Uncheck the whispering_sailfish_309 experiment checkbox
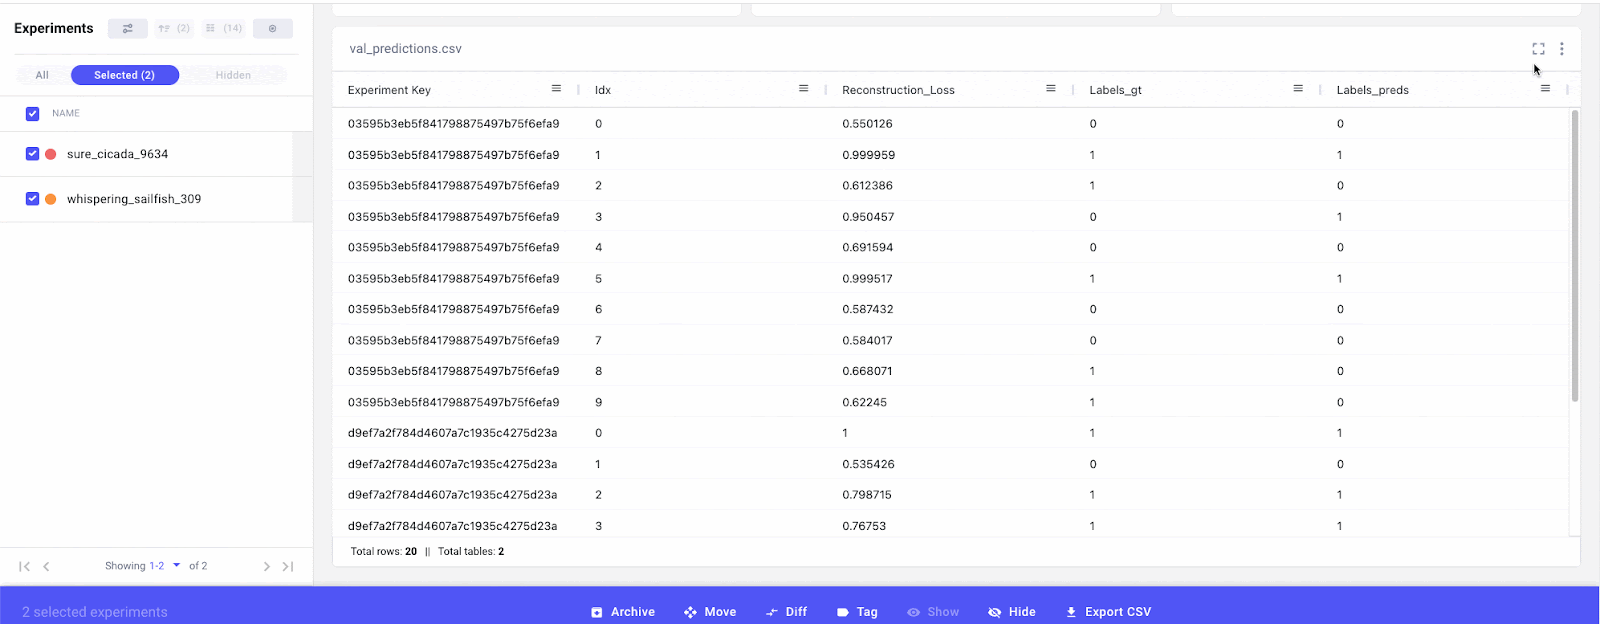1600x624 pixels. 32,199
